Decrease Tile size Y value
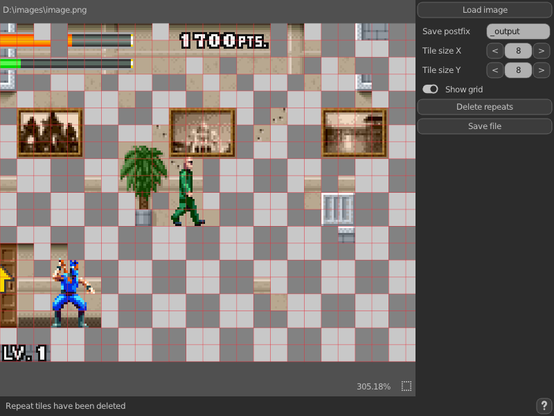This screenshot has width=554, height=416. click(495, 70)
